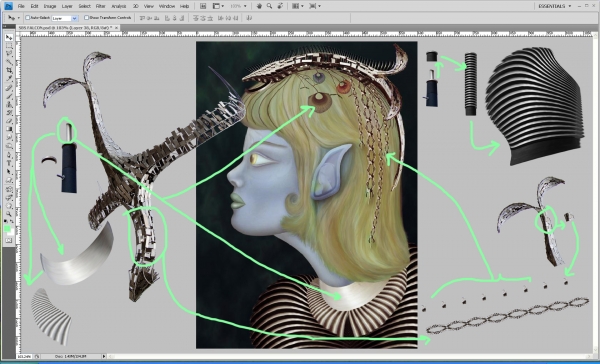Open the Select menu

tap(85, 6)
